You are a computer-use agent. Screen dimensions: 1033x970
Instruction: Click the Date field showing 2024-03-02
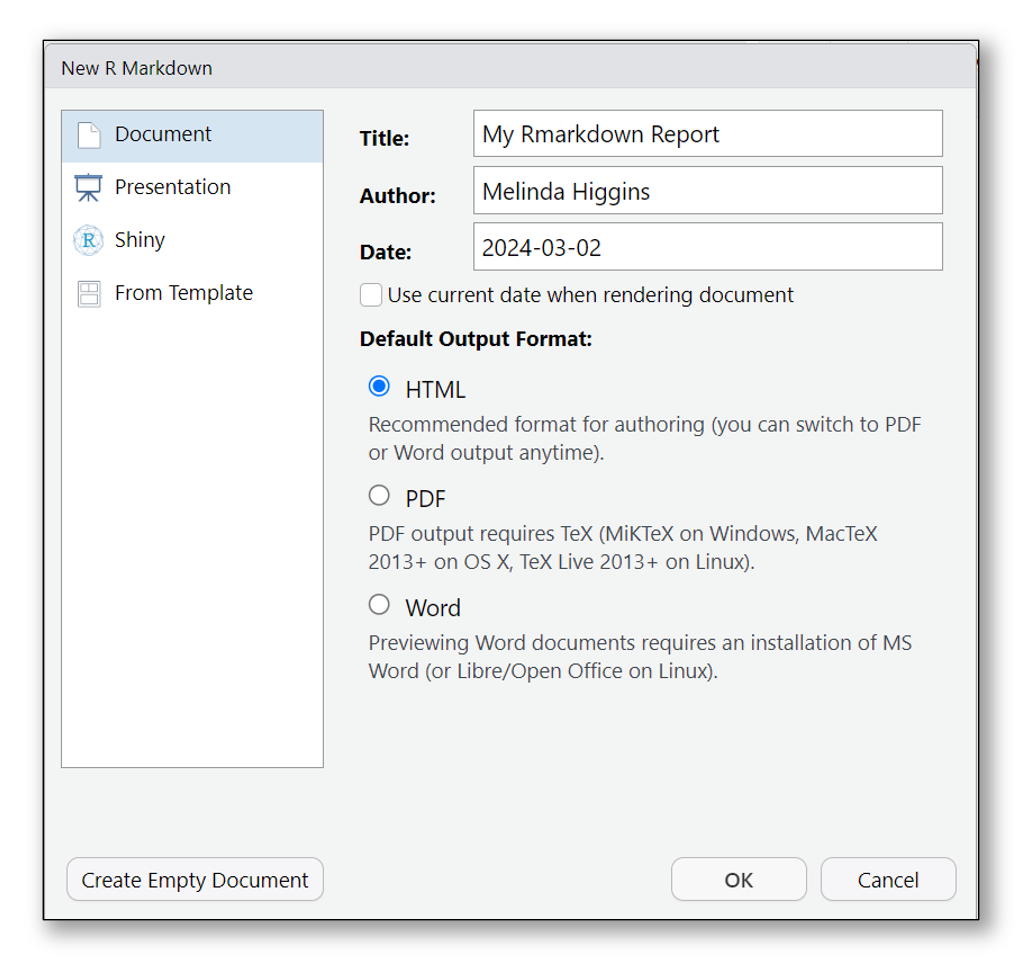(707, 247)
